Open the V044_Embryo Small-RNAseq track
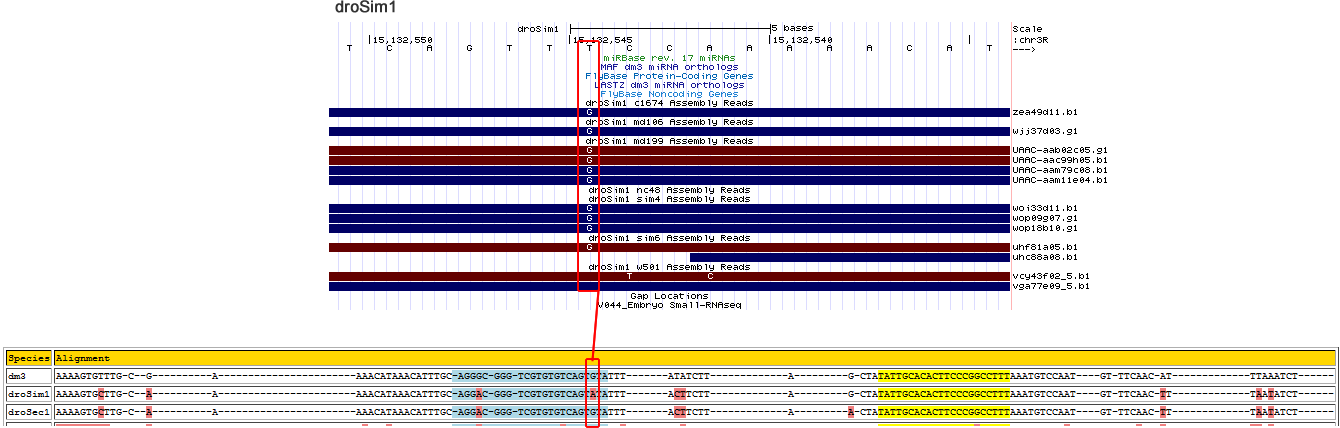The width and height of the screenshot is (1340, 428). (x=669, y=305)
